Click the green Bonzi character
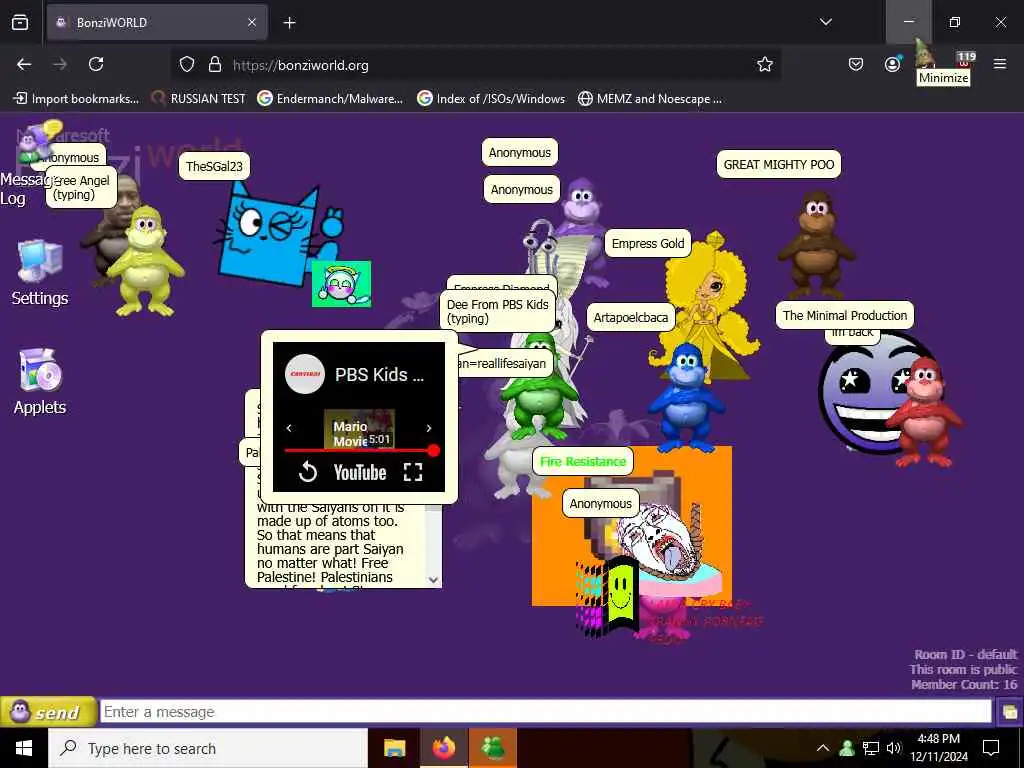1024x768 pixels. [539, 387]
